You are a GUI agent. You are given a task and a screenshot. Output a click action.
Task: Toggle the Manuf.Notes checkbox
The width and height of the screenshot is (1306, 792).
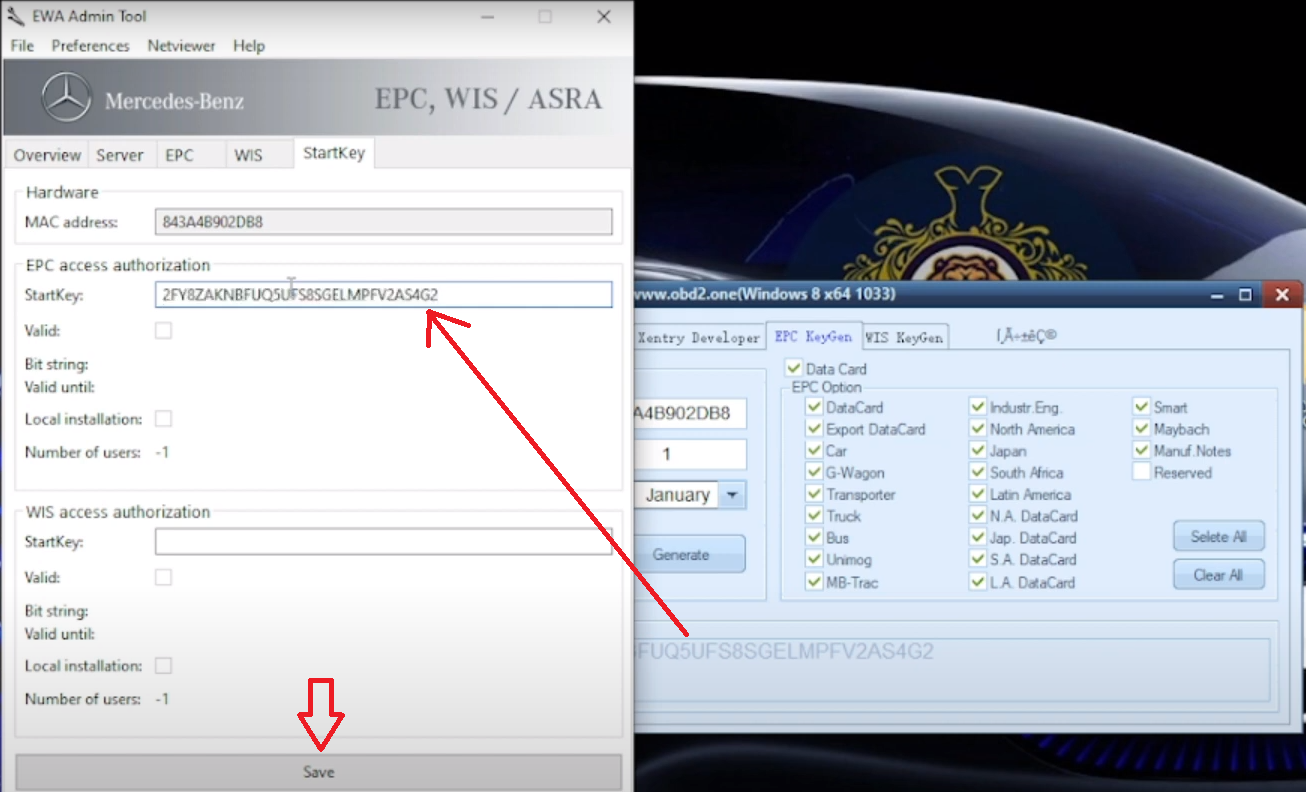(1141, 451)
